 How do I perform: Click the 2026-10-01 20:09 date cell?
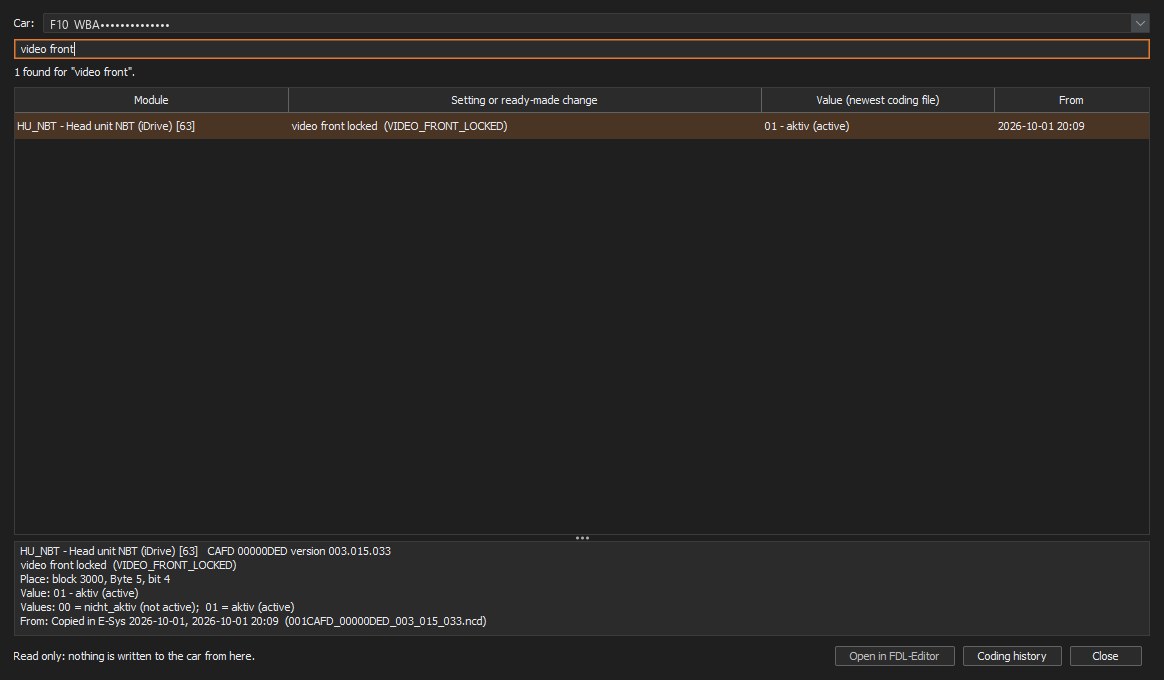click(x=1071, y=126)
